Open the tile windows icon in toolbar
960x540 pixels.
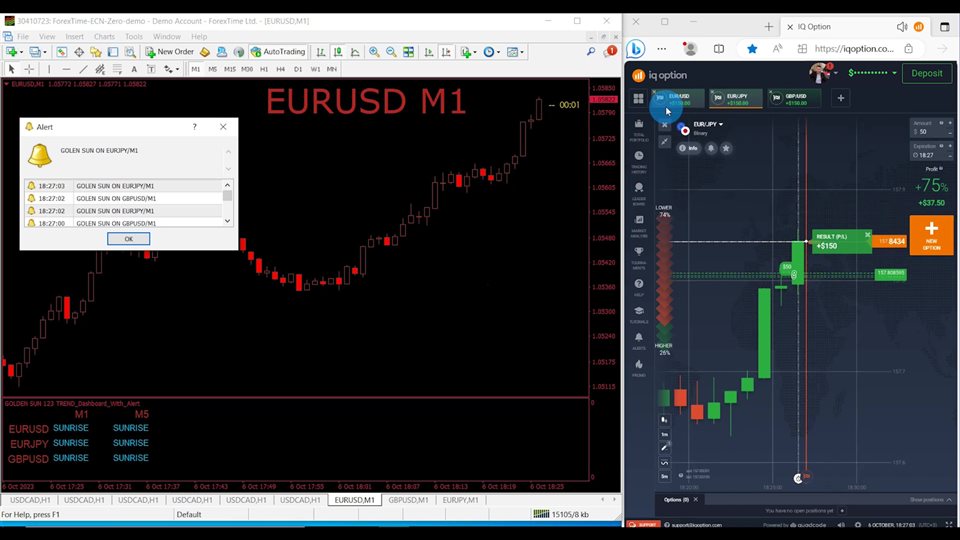[408, 52]
